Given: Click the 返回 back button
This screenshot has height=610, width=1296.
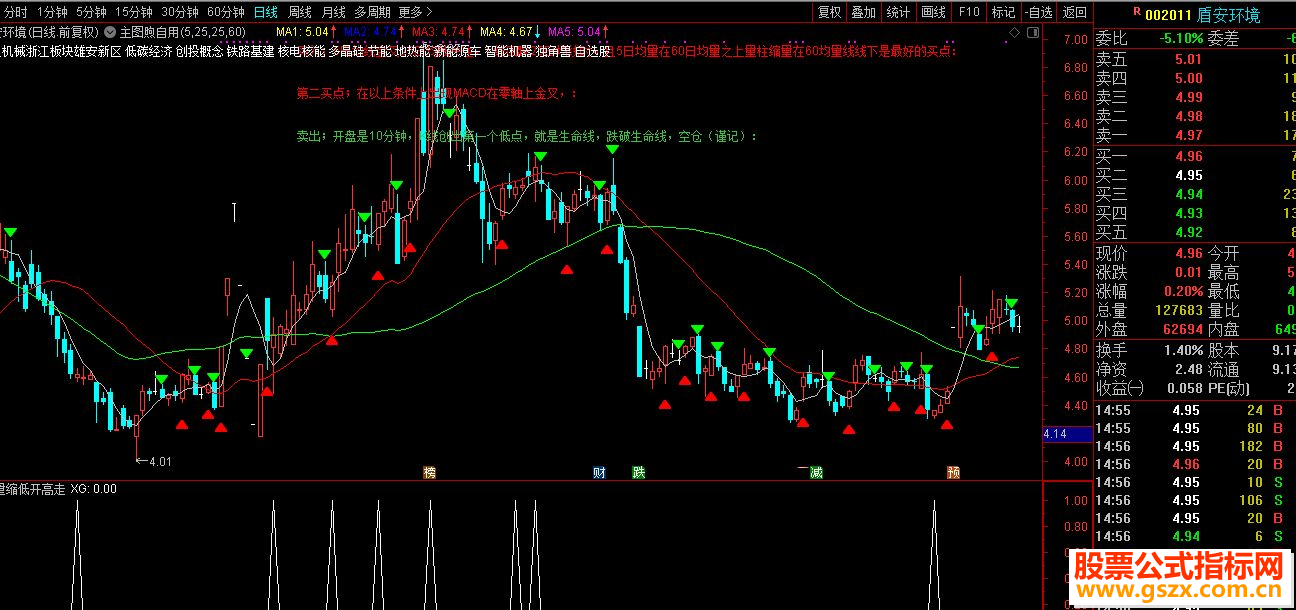Looking at the screenshot, I should 1074,12.
